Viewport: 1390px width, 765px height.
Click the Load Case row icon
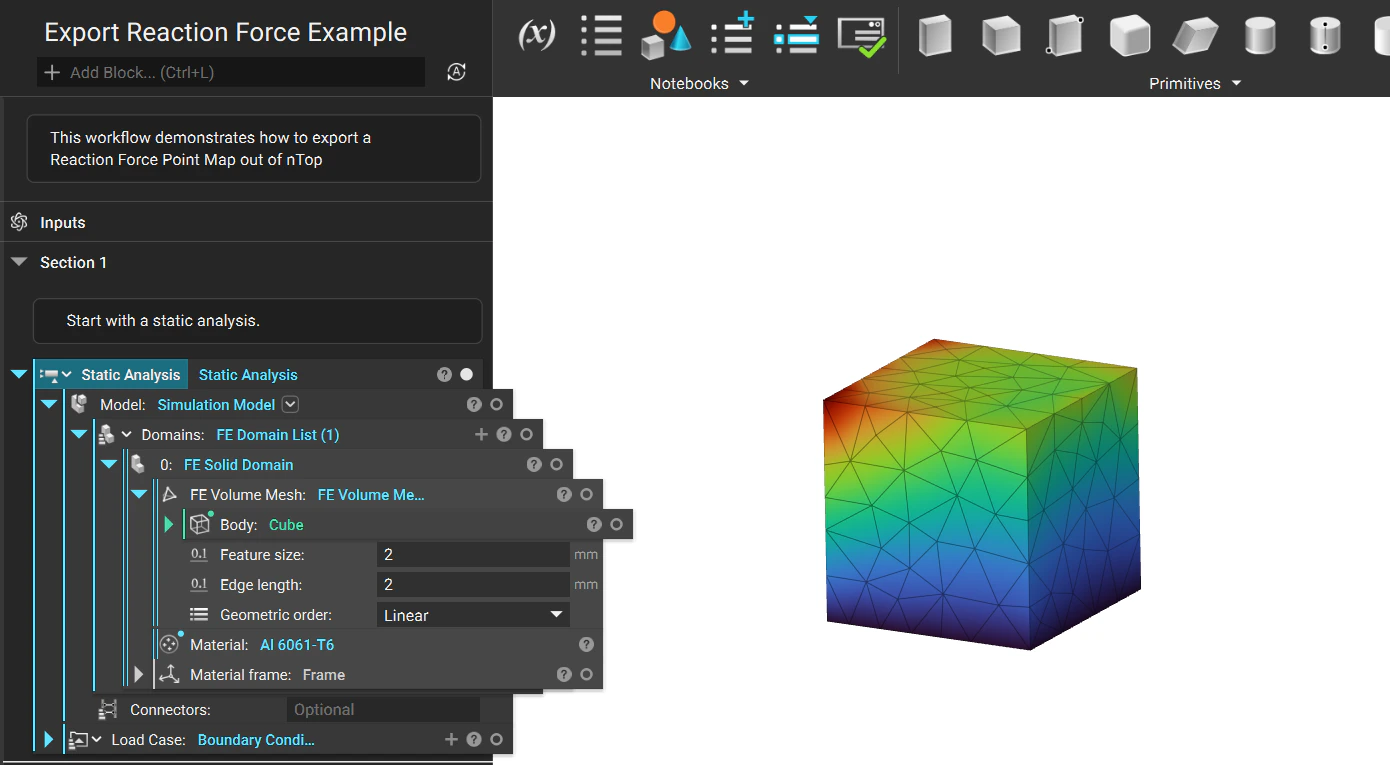[x=78, y=740]
